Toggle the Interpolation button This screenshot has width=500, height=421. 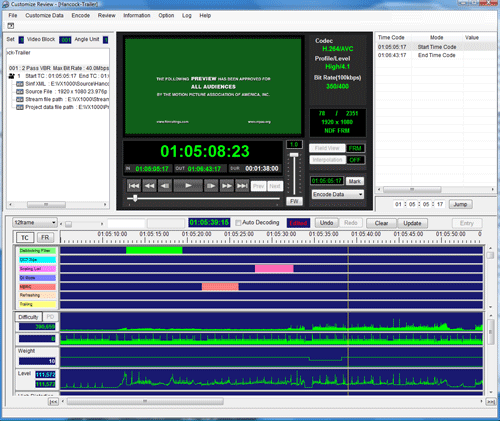327,160
